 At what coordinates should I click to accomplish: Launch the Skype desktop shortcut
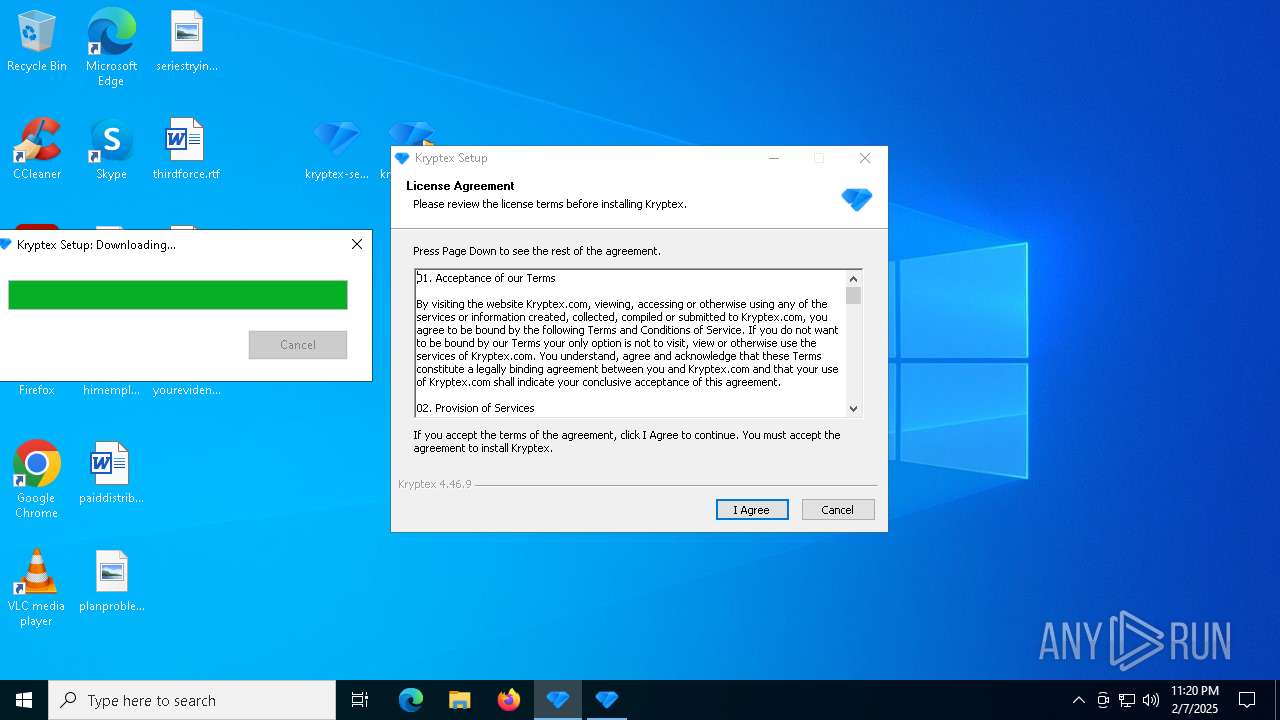(x=111, y=149)
